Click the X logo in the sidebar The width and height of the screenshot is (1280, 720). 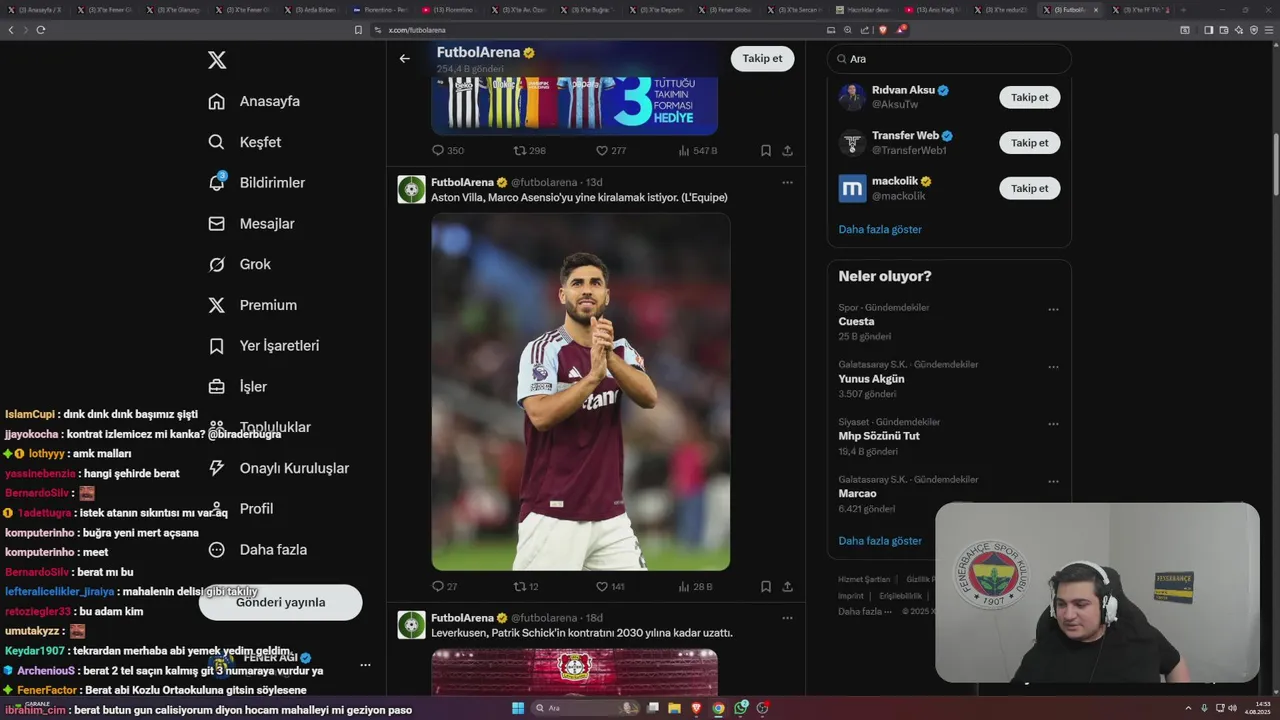[x=217, y=60]
